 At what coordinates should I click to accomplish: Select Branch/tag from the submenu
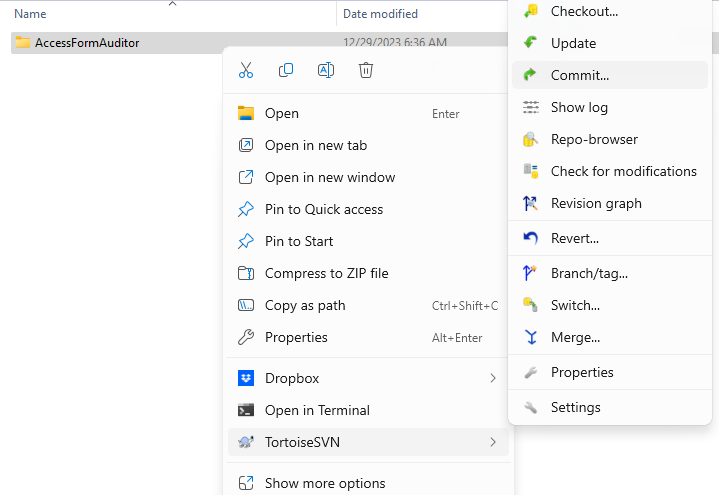coord(610,273)
